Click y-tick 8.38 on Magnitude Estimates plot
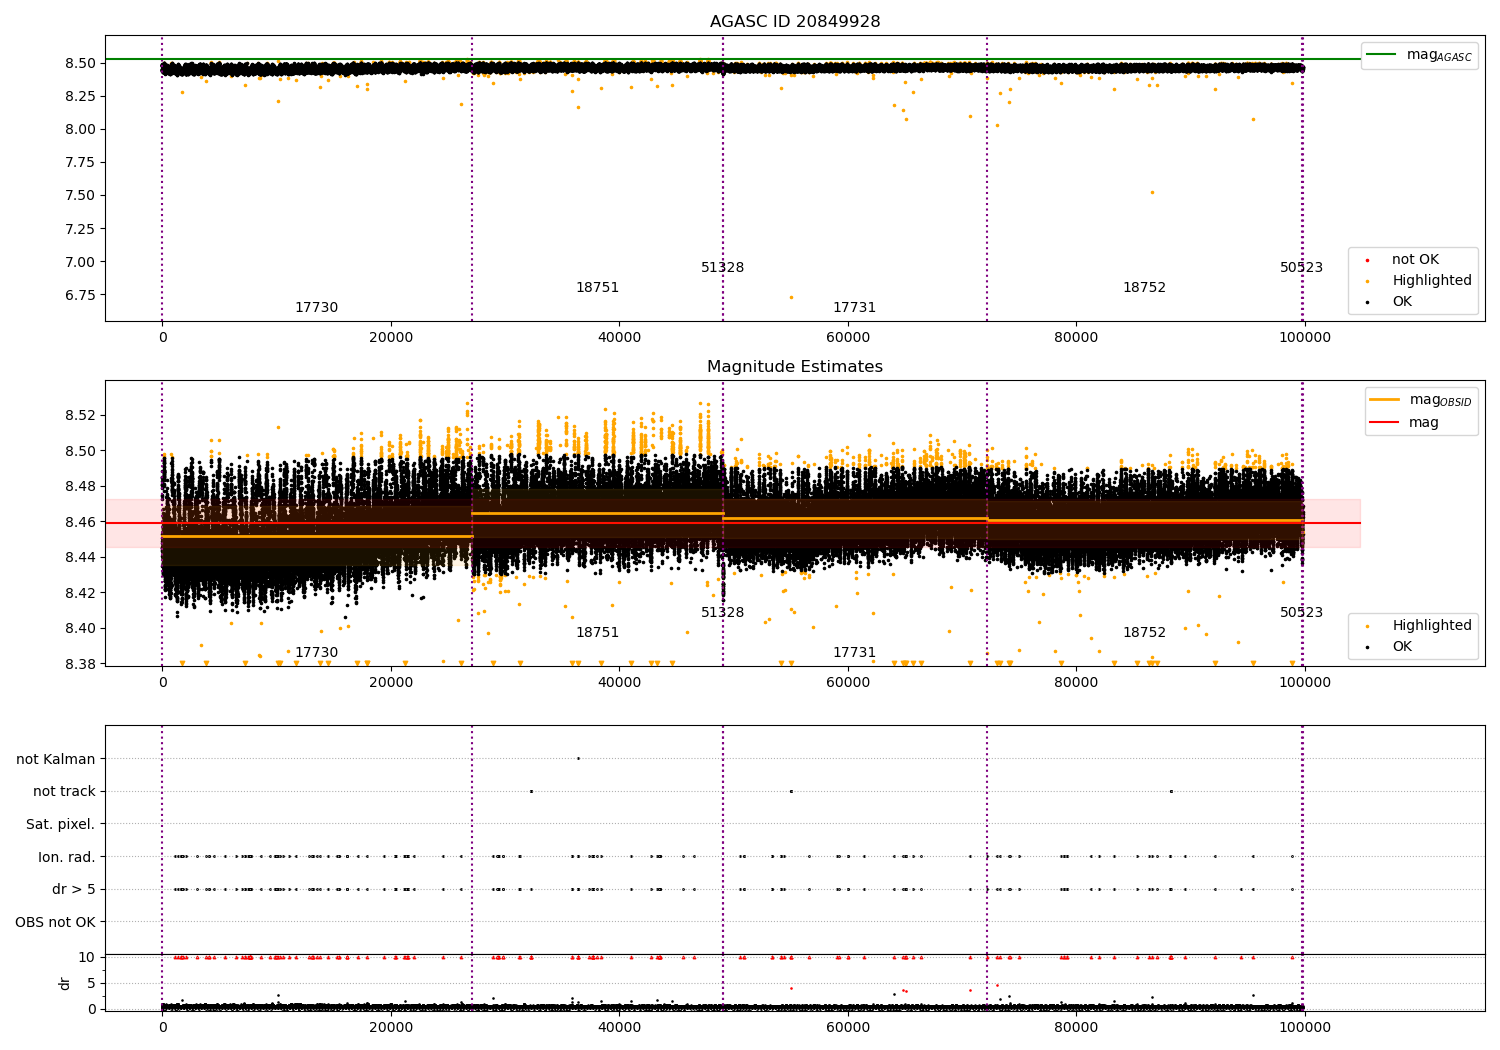Viewport: 1500px width, 1050px height. (x=79, y=664)
